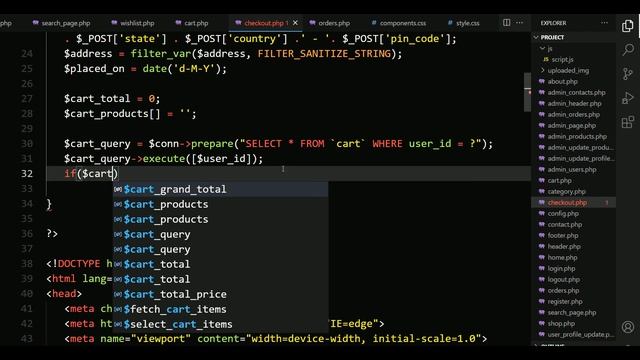Choose $select_cart_items from the suggestions
The height and width of the screenshot is (360, 640).
click(220, 324)
